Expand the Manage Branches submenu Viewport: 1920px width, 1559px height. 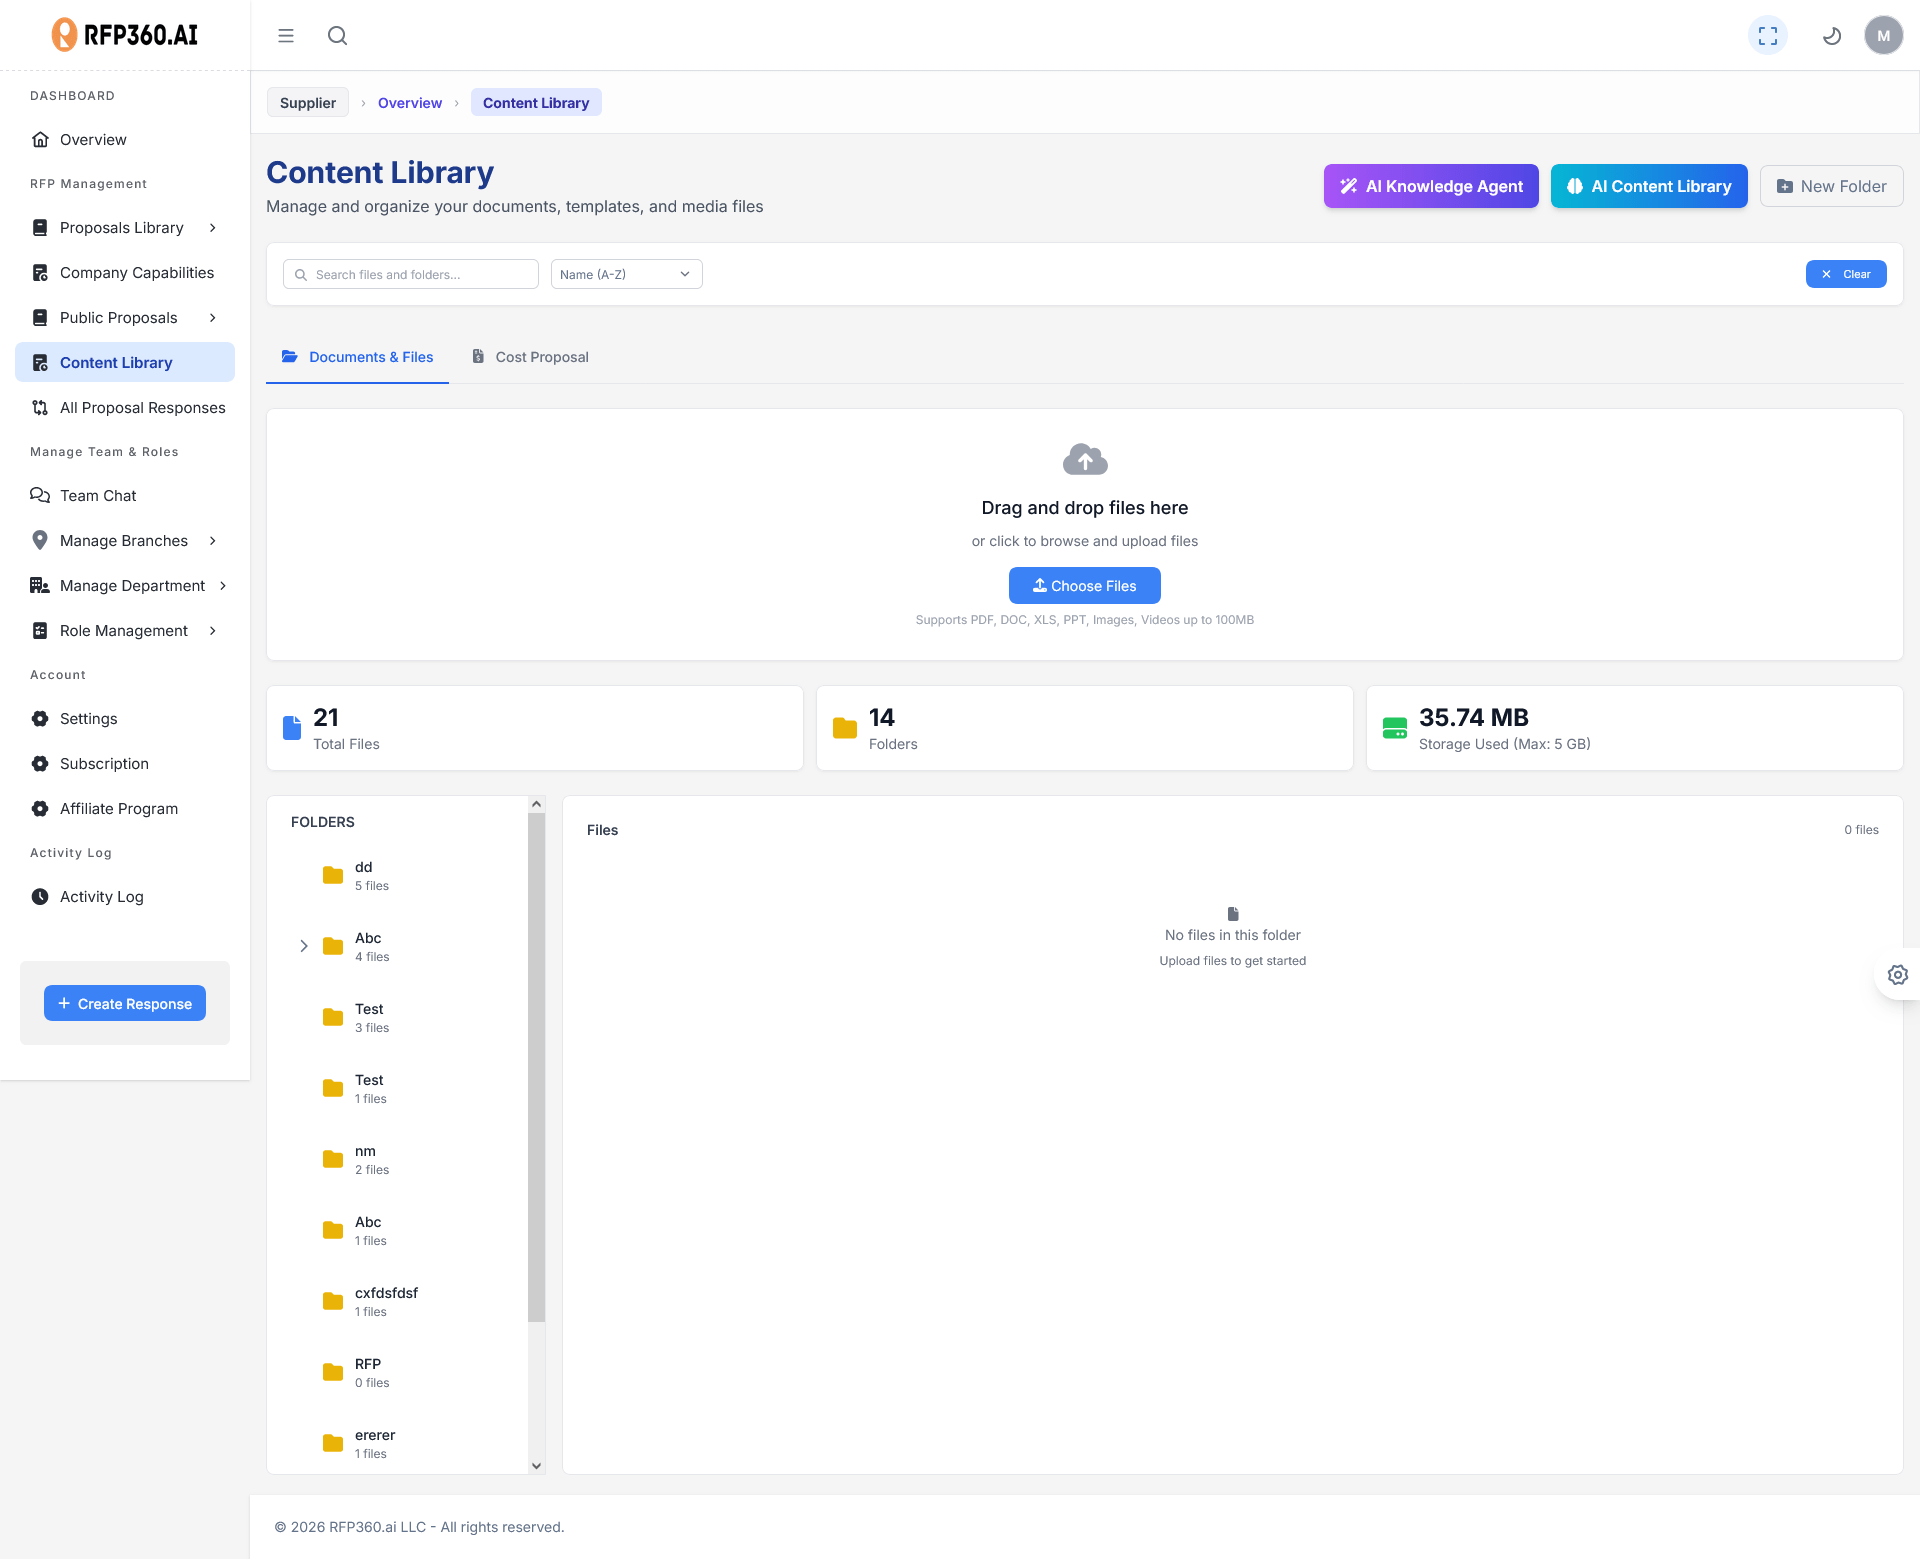pos(212,541)
